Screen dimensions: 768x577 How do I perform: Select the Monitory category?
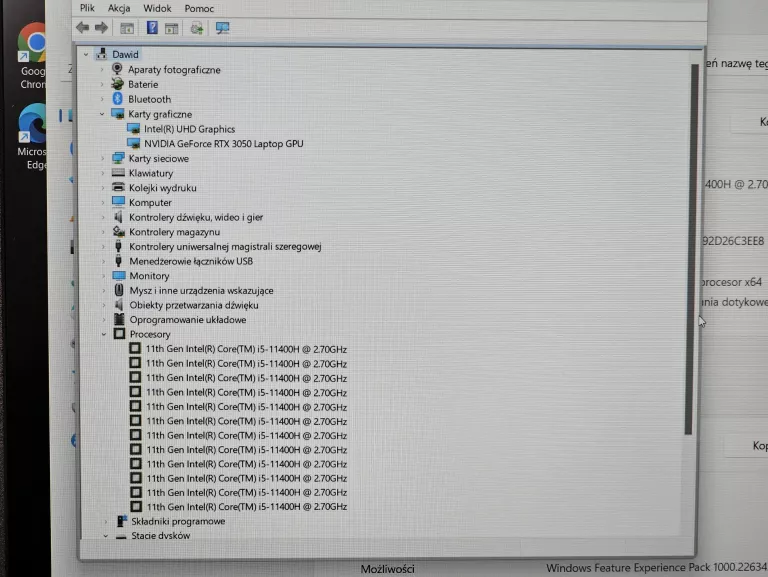click(x=149, y=276)
